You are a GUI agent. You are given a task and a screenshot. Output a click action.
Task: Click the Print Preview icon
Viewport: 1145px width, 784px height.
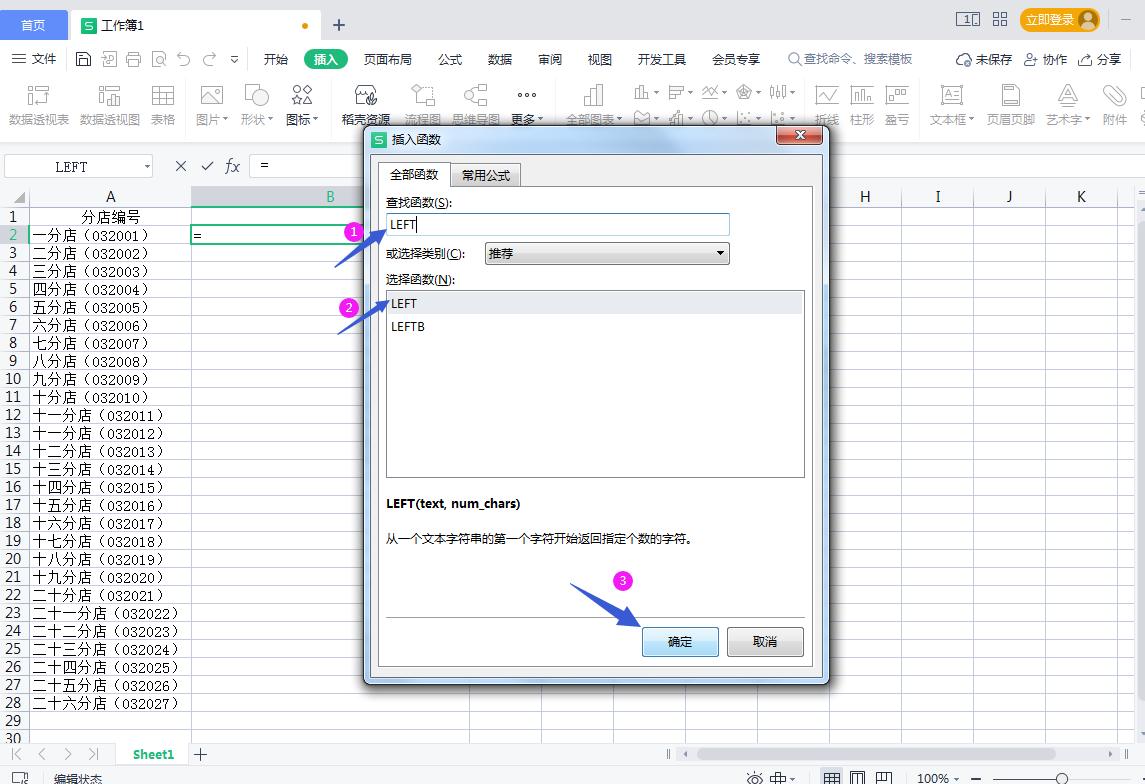click(x=158, y=59)
